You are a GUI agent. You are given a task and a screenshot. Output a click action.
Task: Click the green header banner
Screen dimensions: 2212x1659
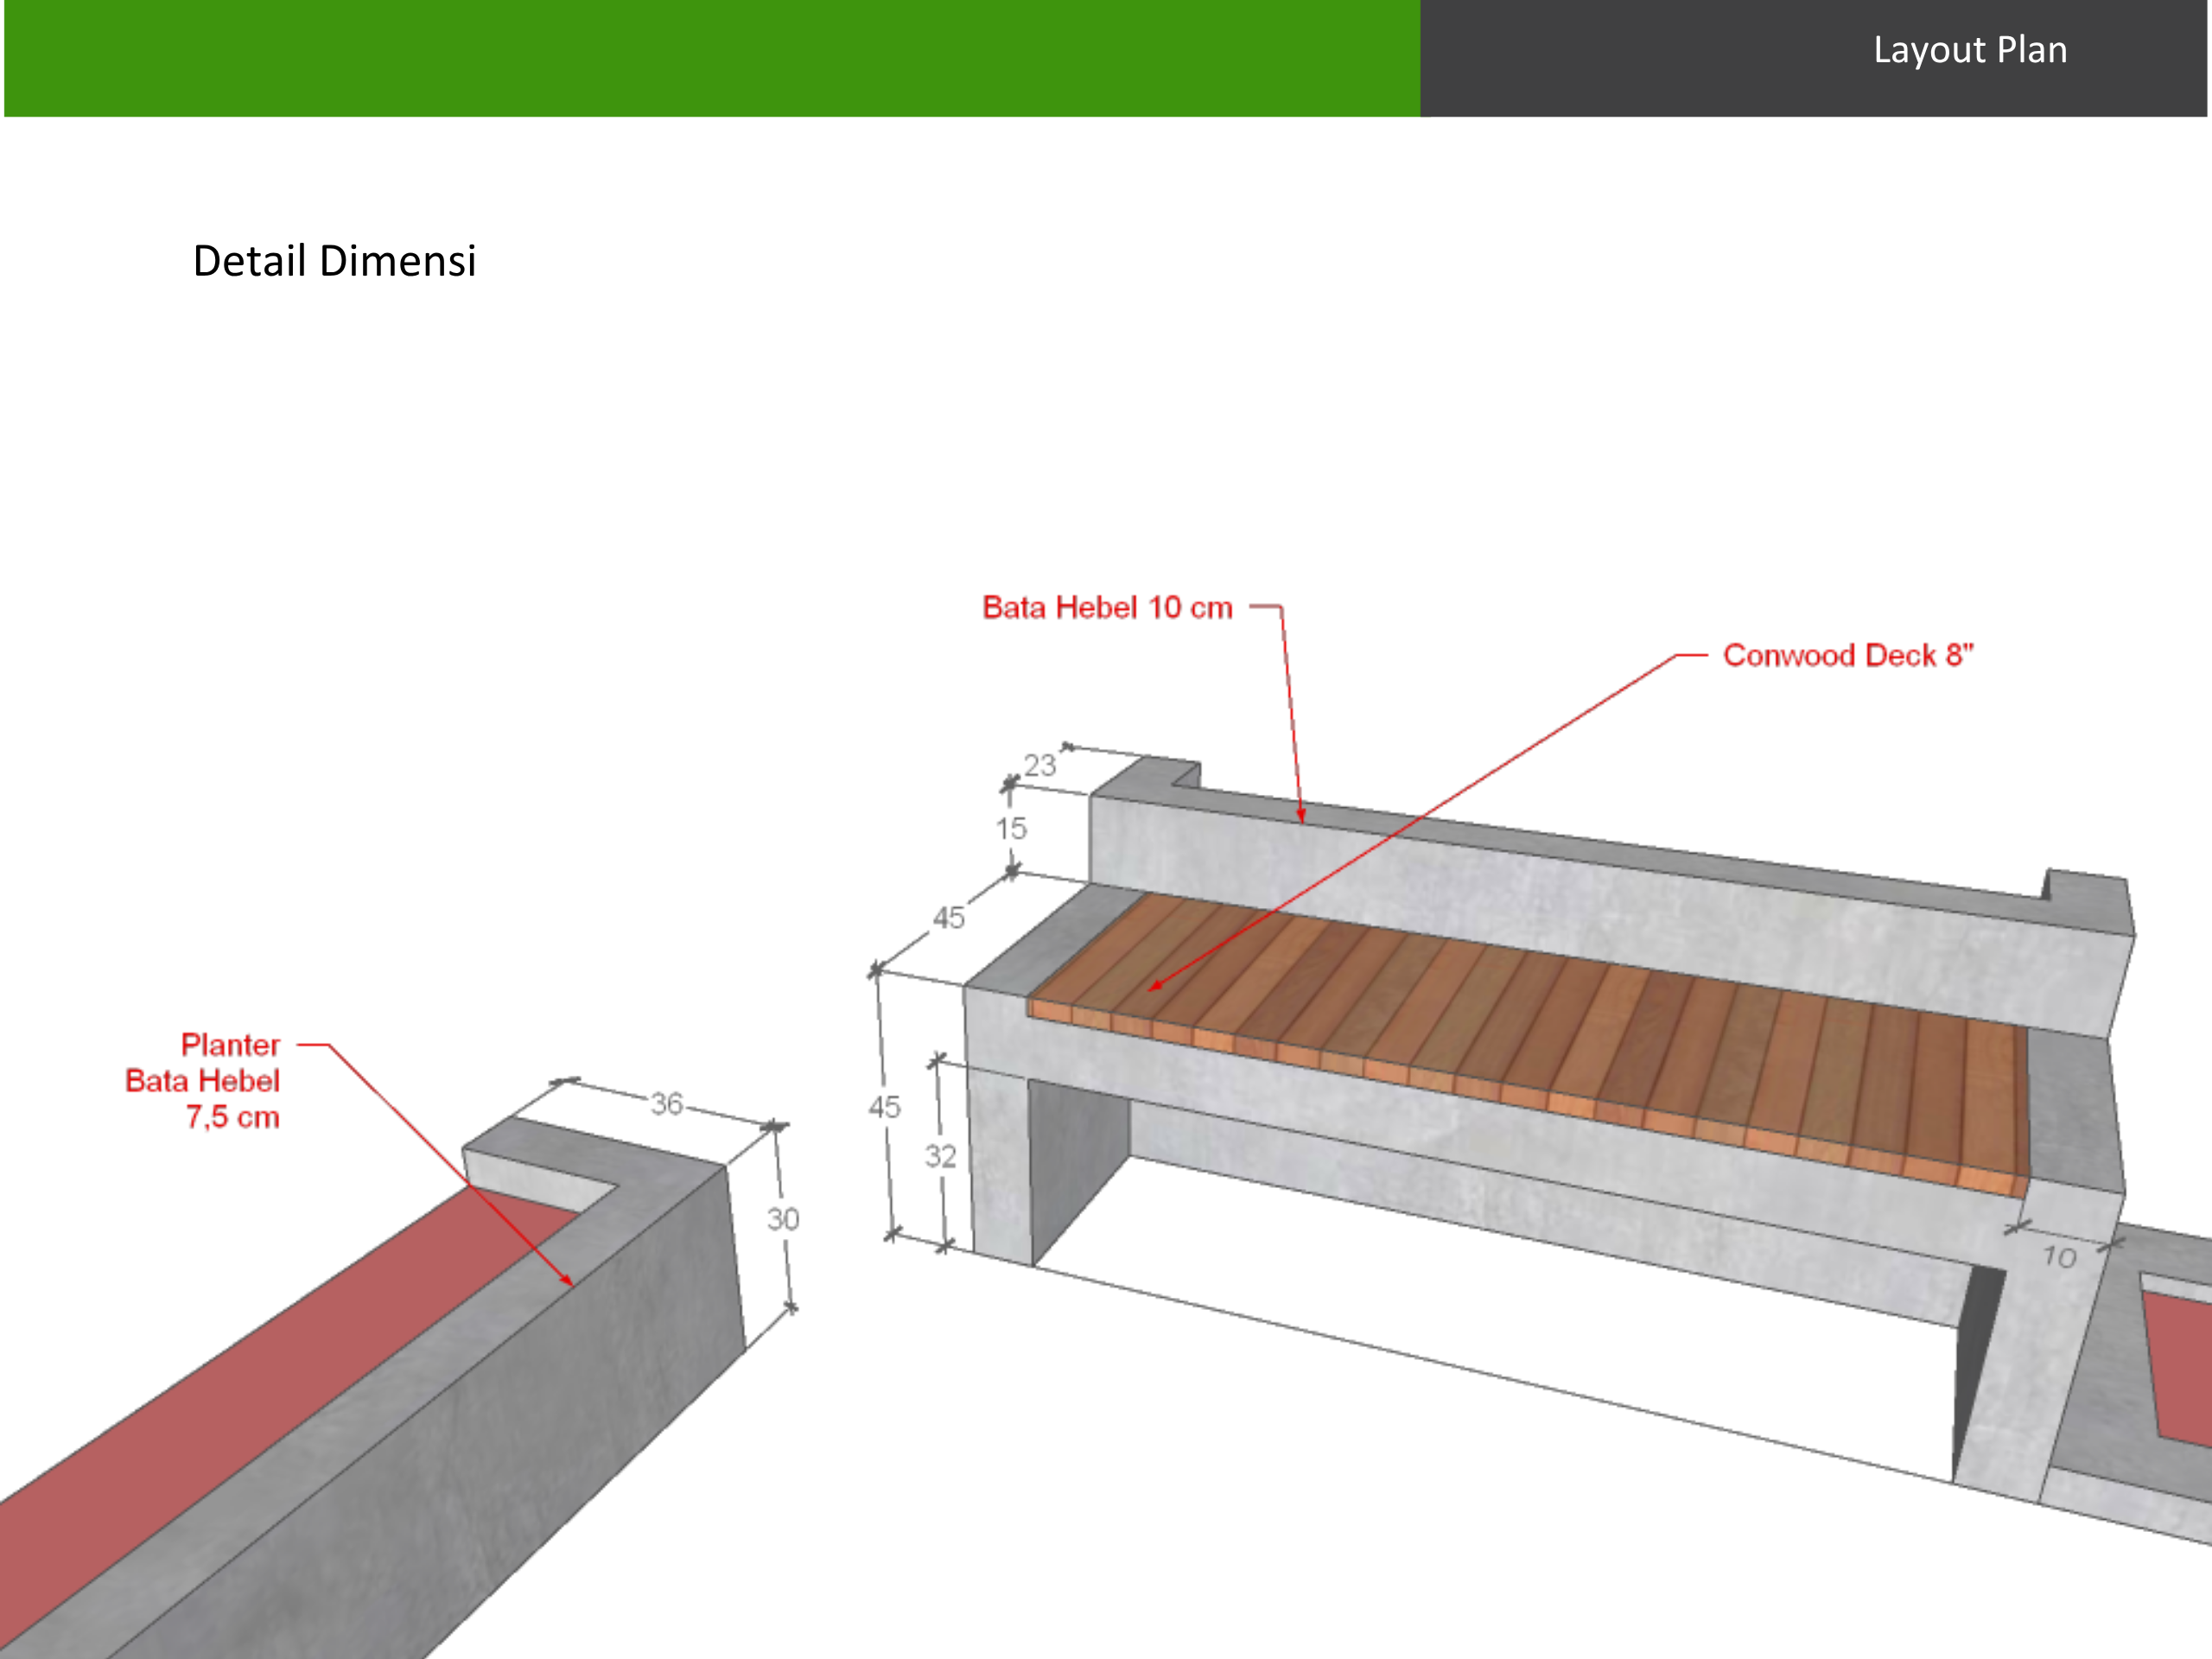click(712, 58)
